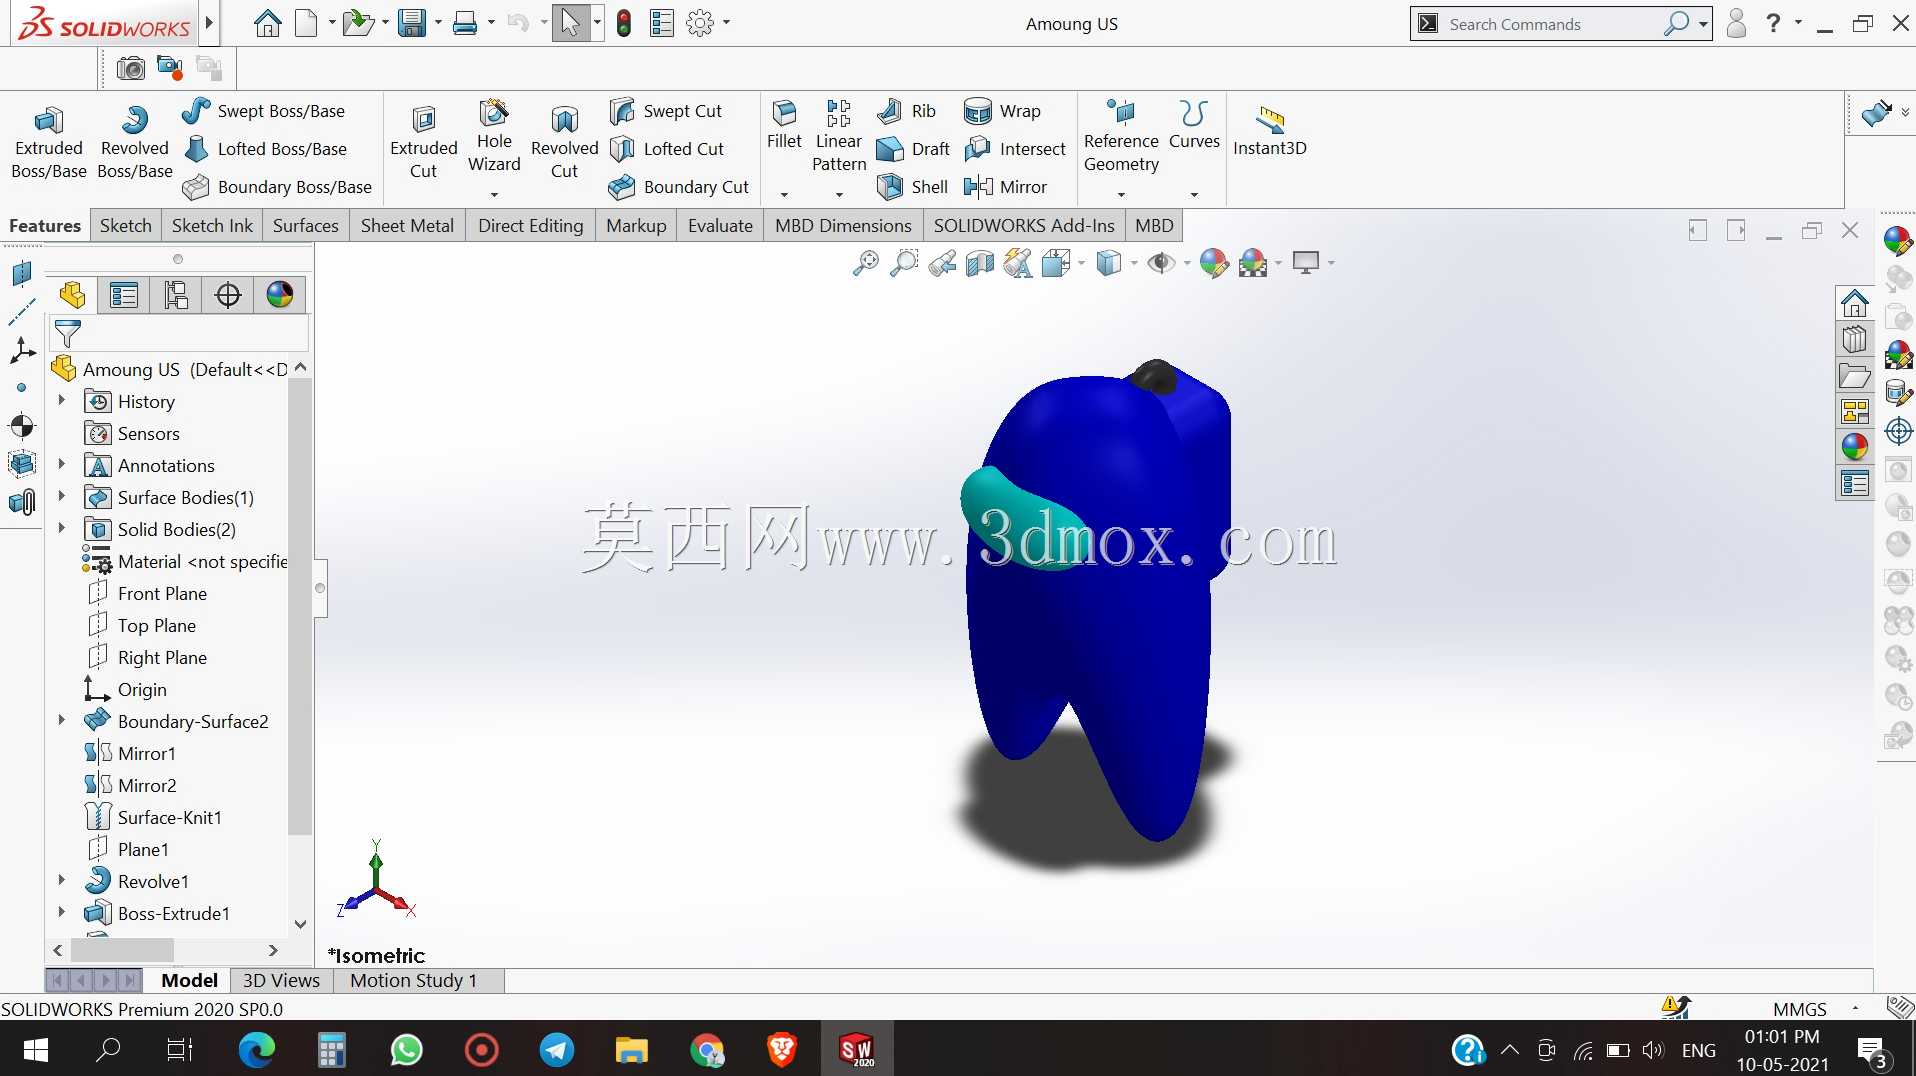Image resolution: width=1916 pixels, height=1076 pixels.
Task: Click the Rebuild traffic light icon
Action: click(x=624, y=23)
